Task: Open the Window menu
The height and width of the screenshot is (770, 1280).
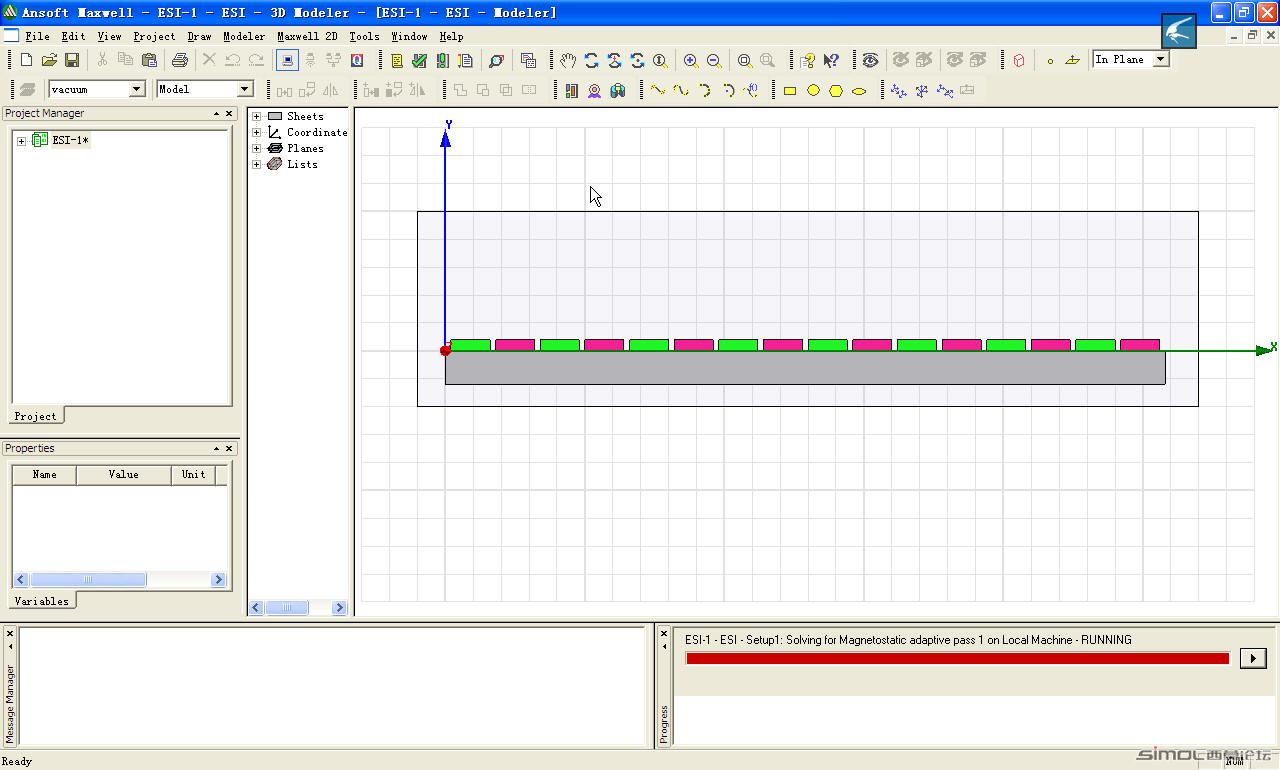Action: point(409,36)
